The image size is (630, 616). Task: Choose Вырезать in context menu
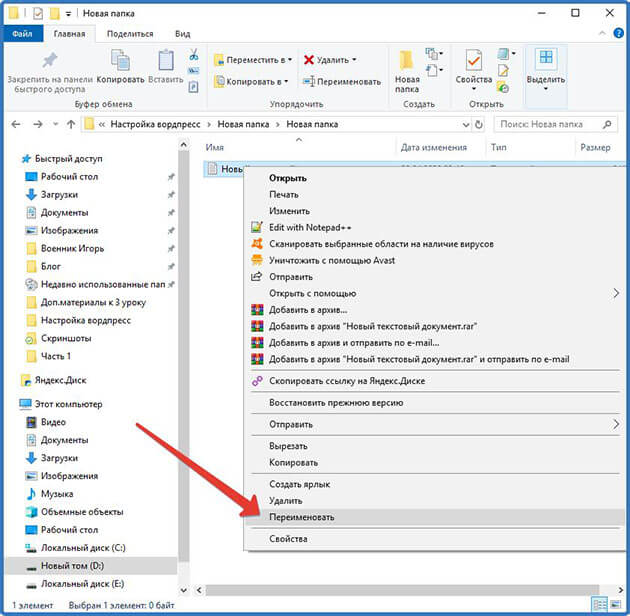point(435,446)
